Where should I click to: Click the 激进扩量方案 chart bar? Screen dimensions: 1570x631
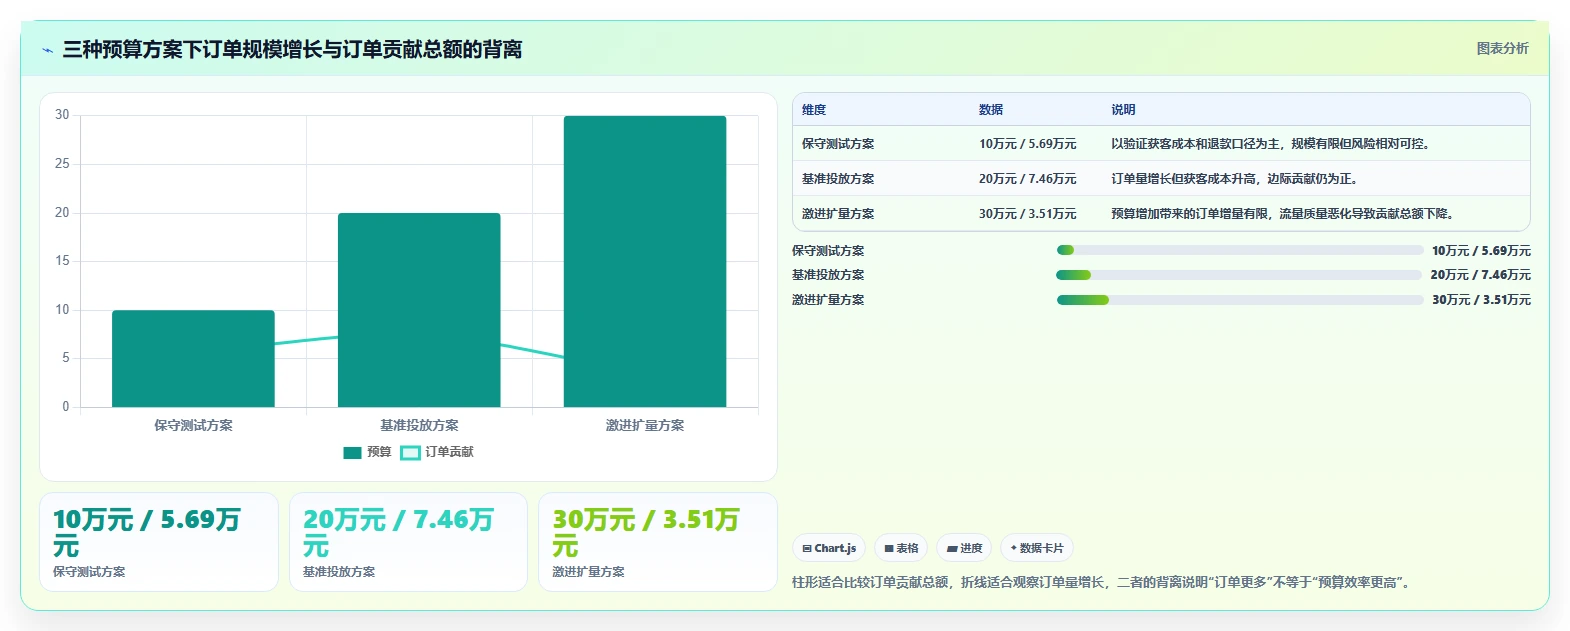[645, 261]
